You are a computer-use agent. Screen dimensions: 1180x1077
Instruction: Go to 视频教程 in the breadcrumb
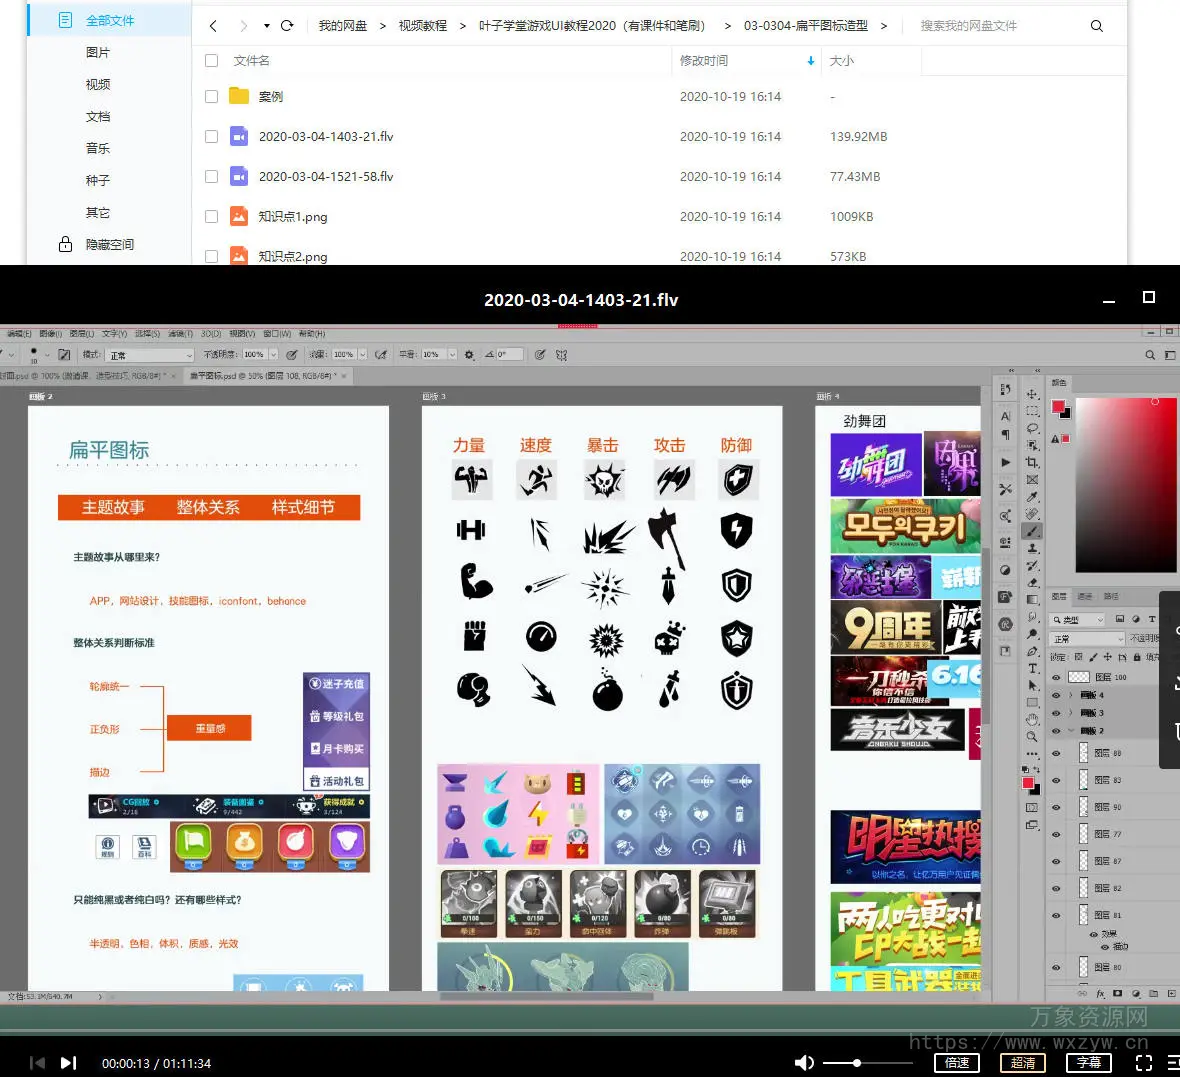click(422, 26)
